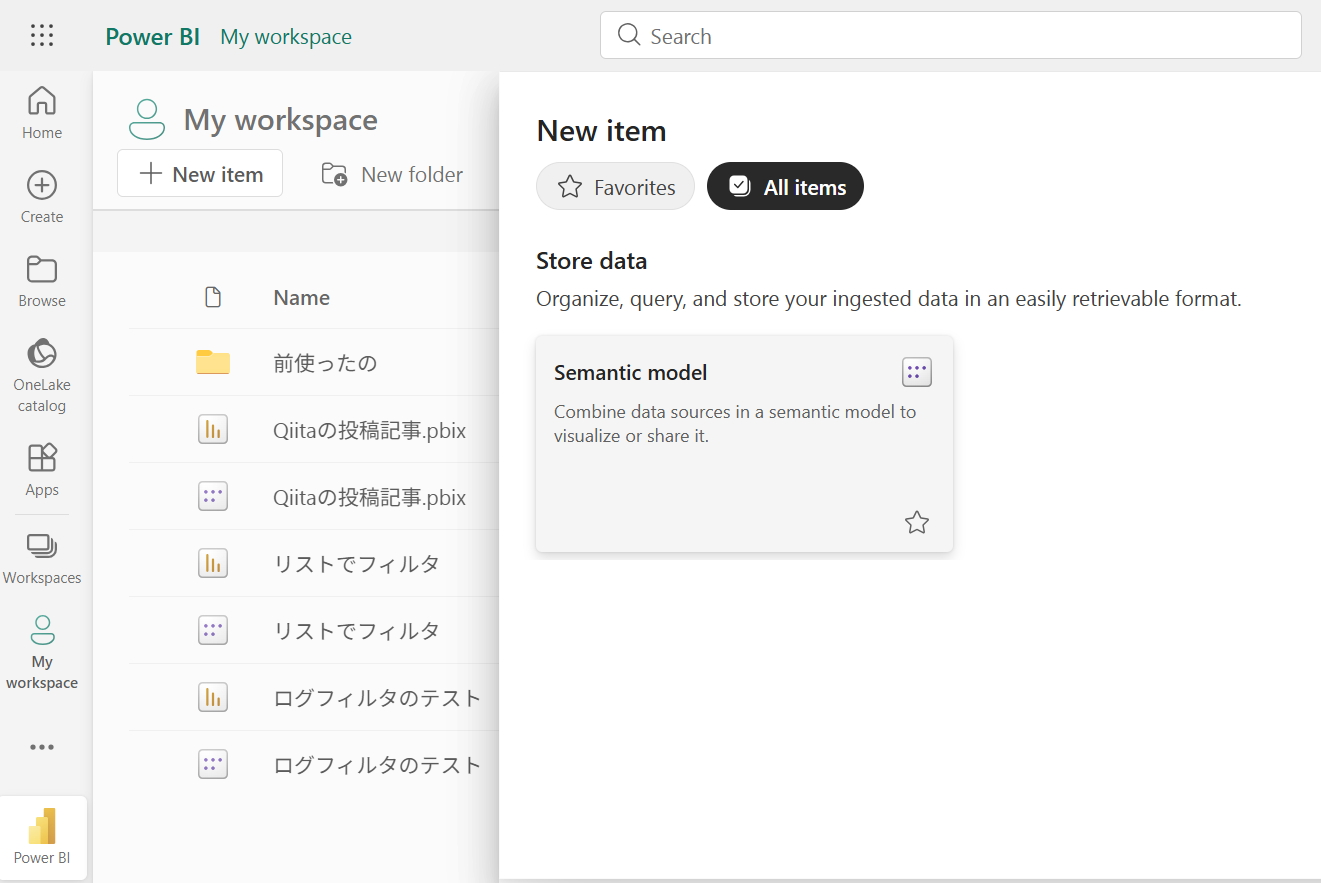1321x883 pixels.
Task: Click the folder icon for 前使ったの
Action: click(213, 362)
